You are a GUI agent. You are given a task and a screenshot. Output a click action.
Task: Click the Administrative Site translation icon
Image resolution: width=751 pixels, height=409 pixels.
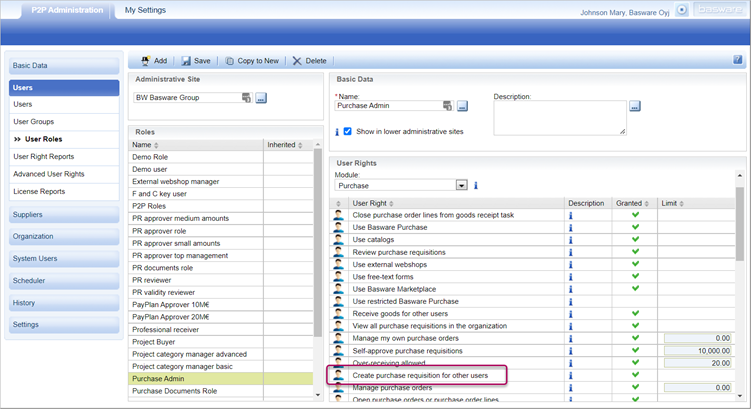[x=246, y=98]
